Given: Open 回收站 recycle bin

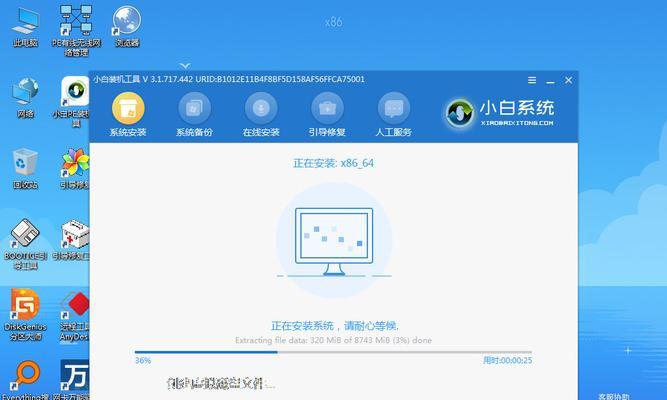Looking at the screenshot, I should point(25,169).
